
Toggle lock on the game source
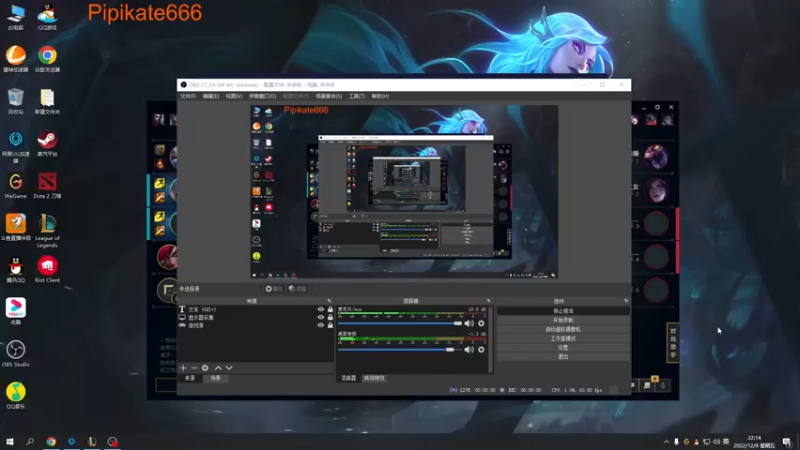click(330, 325)
